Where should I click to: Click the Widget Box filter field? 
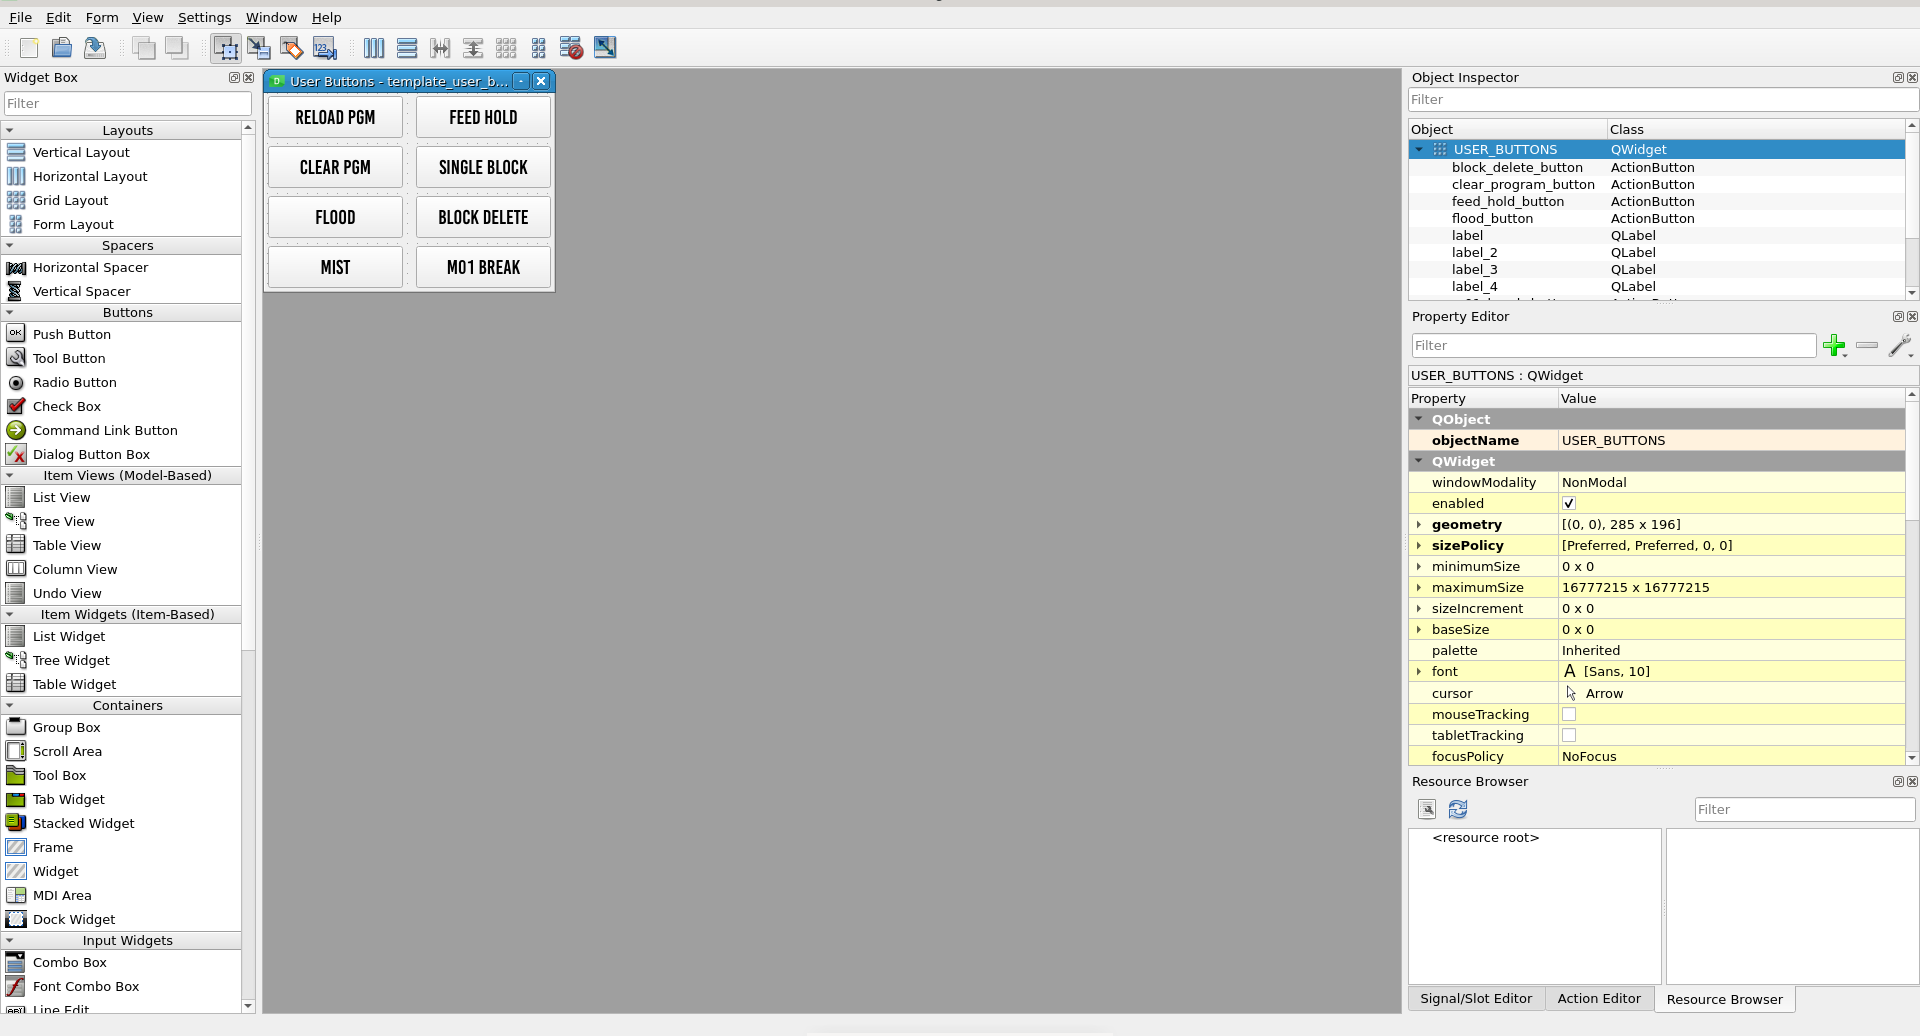(127, 103)
